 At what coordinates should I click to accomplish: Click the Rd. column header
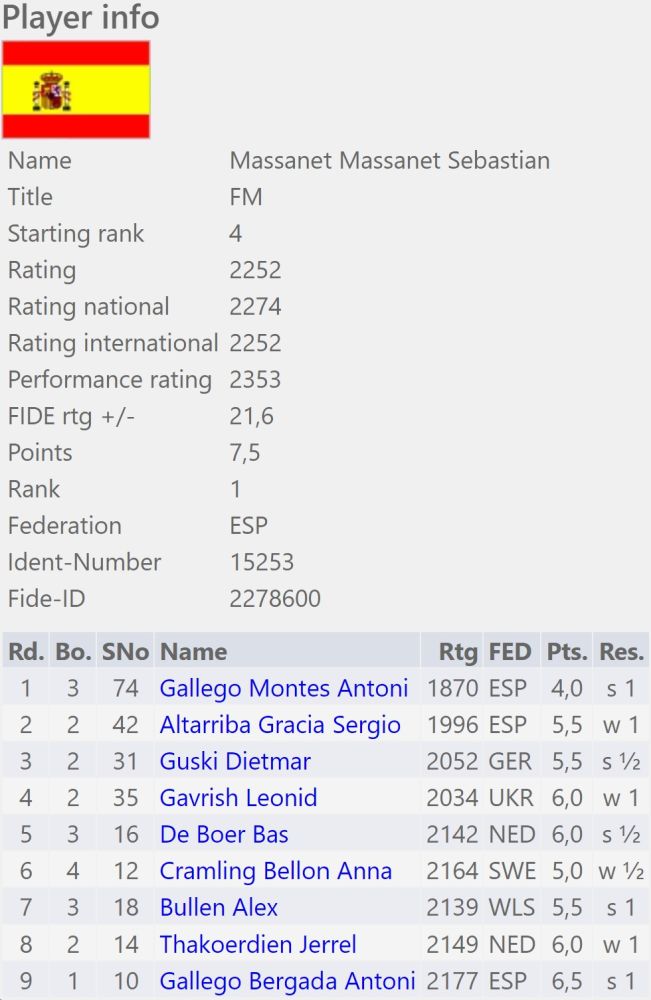coord(26,652)
